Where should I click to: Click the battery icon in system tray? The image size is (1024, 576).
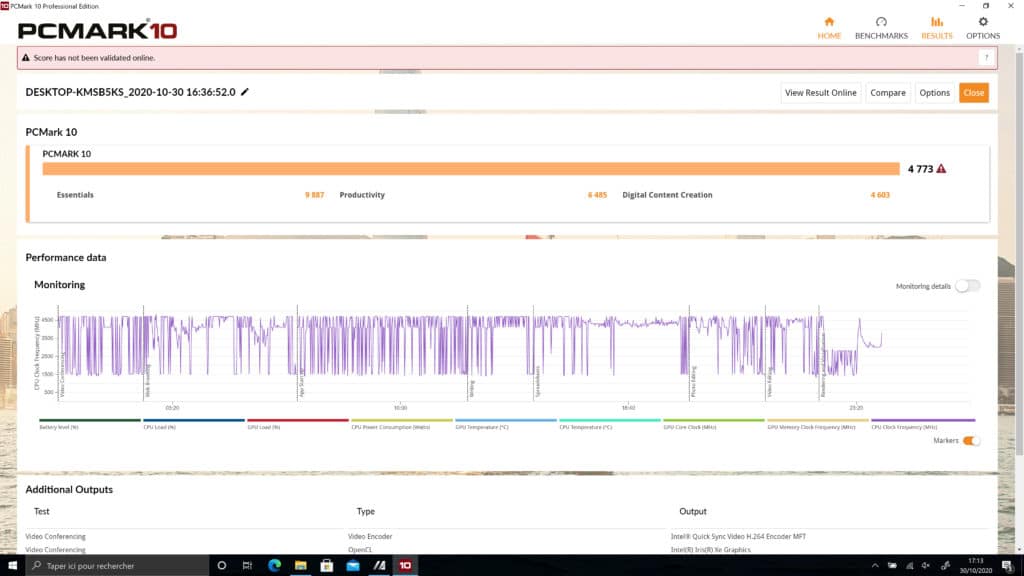pyautogui.click(x=892, y=566)
